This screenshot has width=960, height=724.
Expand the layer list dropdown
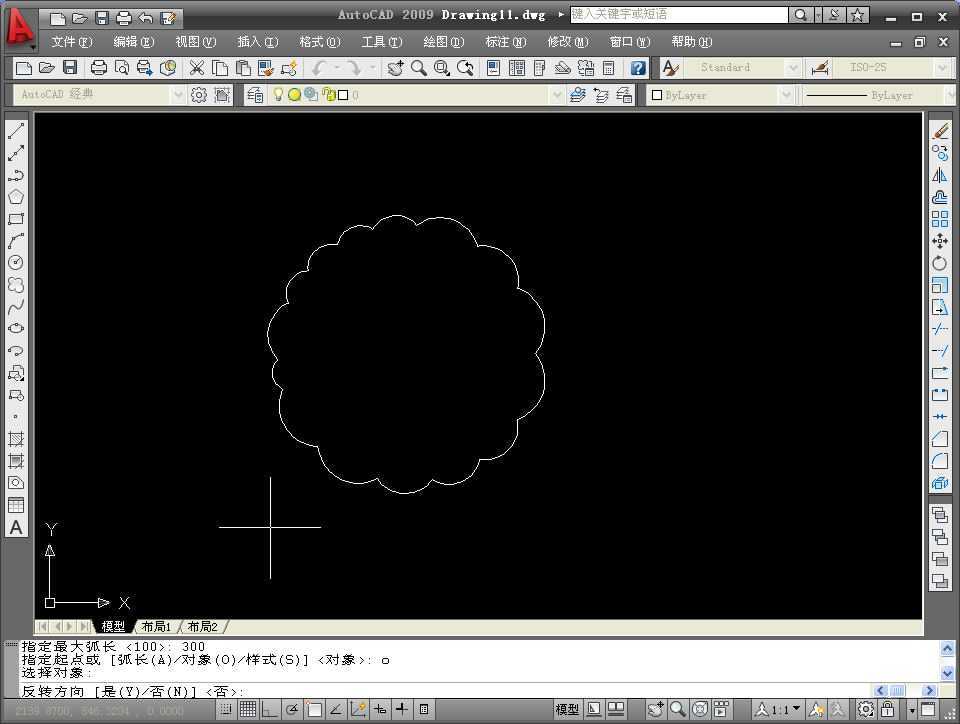pyautogui.click(x=556, y=95)
